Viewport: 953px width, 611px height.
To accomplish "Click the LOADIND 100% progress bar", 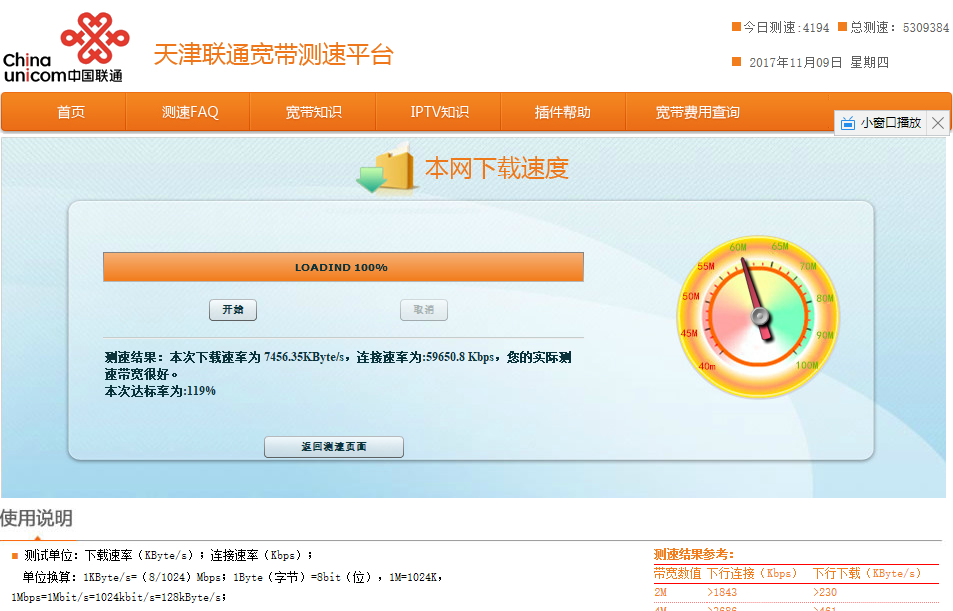I will (343, 267).
